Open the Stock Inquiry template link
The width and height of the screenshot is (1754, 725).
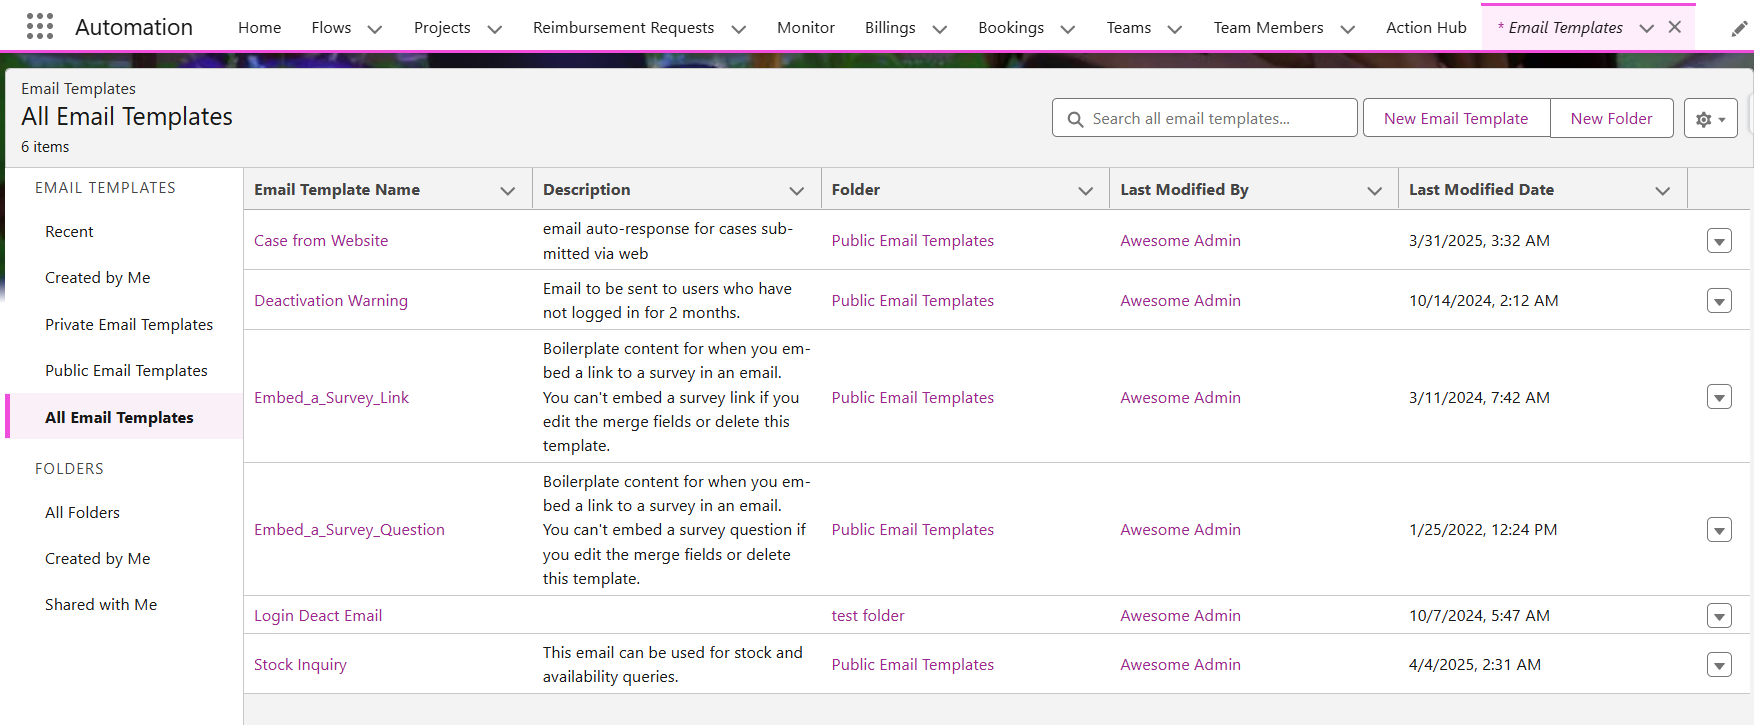300,665
